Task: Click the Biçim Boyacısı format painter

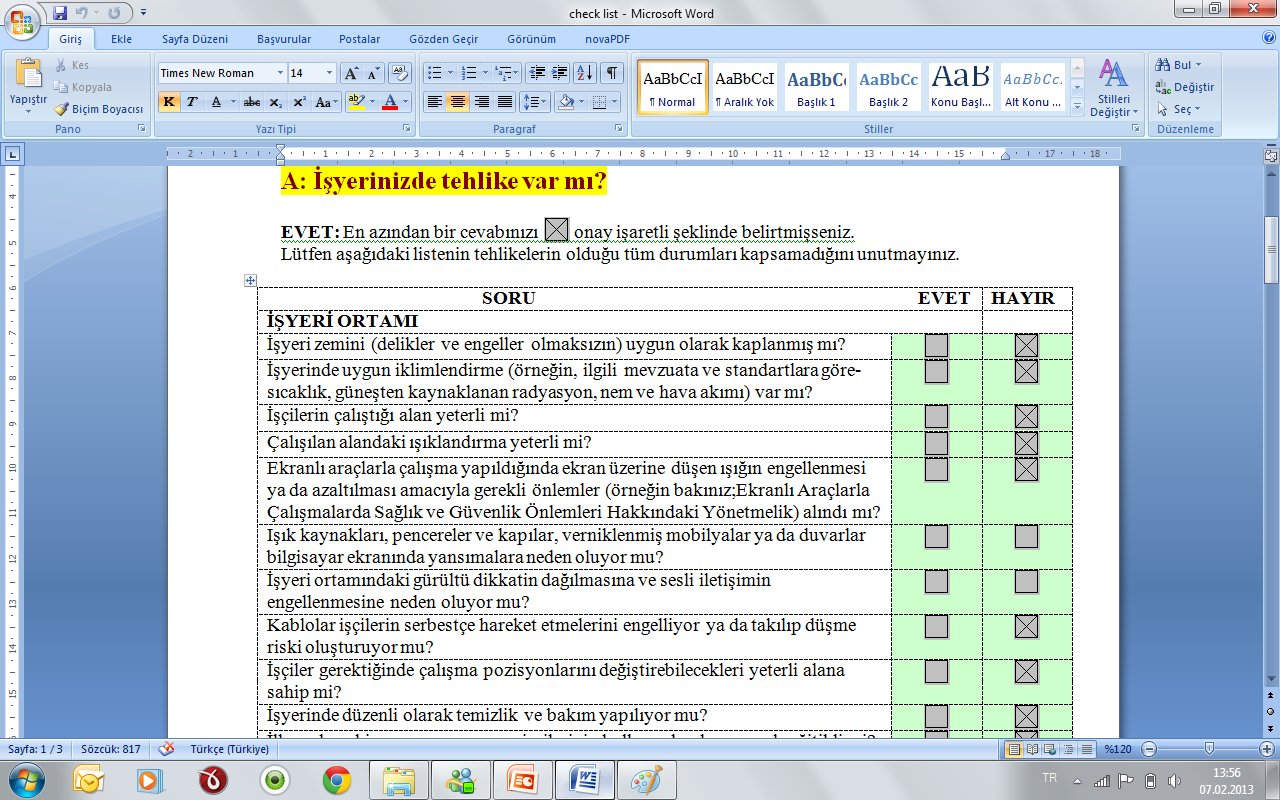Action: pyautogui.click(x=99, y=109)
